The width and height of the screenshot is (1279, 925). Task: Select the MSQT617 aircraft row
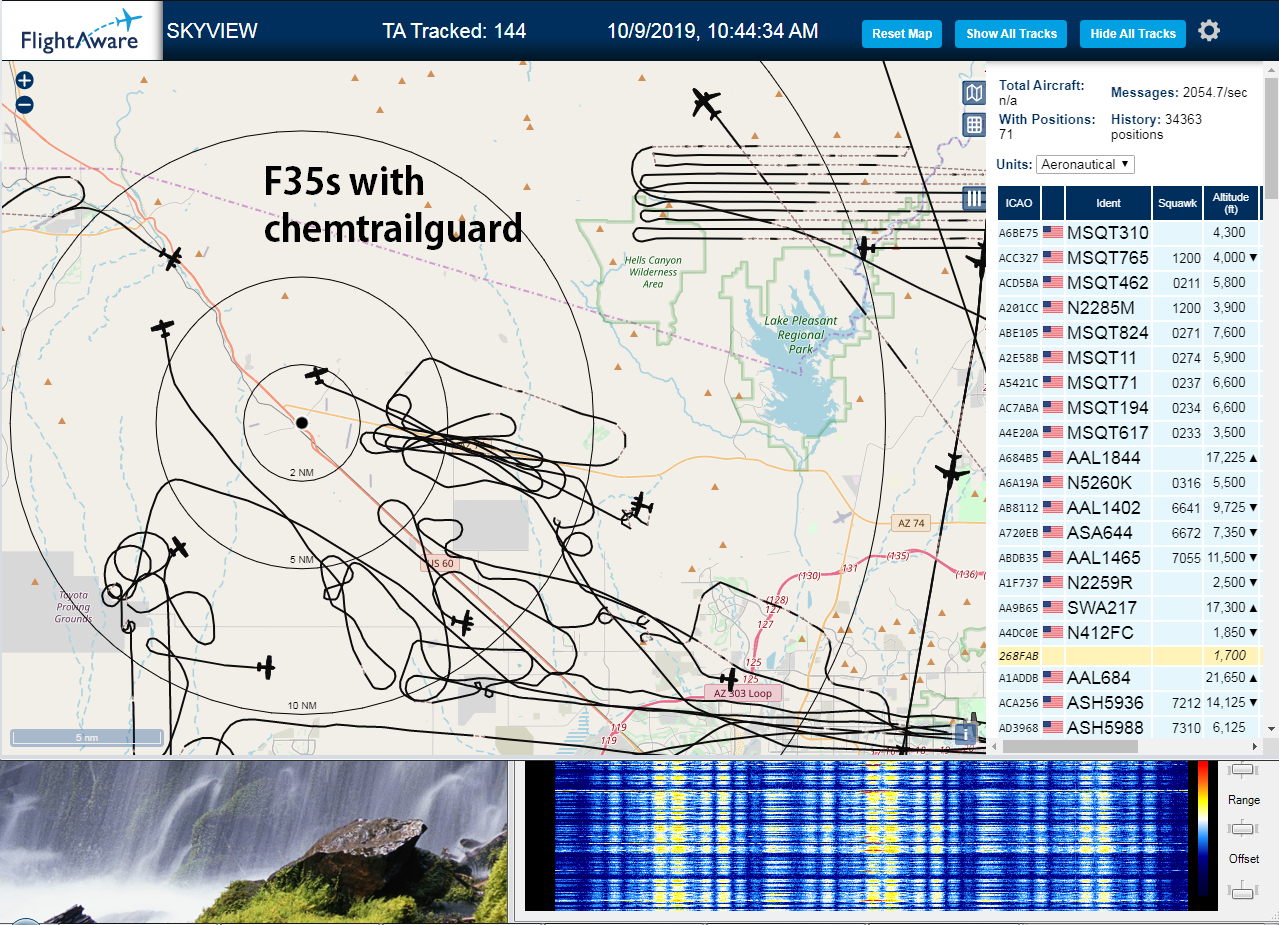pos(1129,432)
